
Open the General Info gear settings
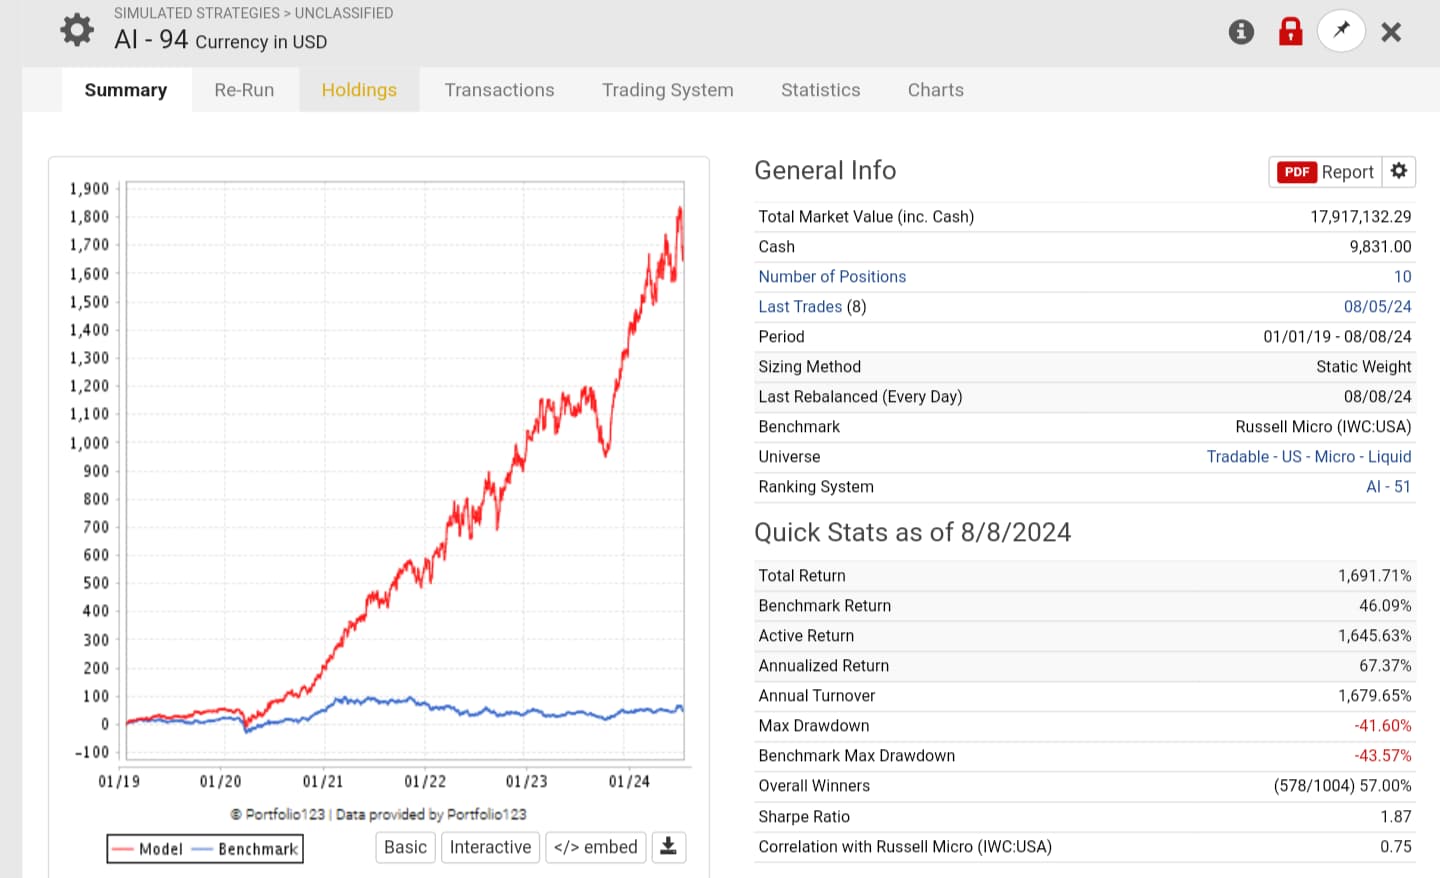point(1399,171)
